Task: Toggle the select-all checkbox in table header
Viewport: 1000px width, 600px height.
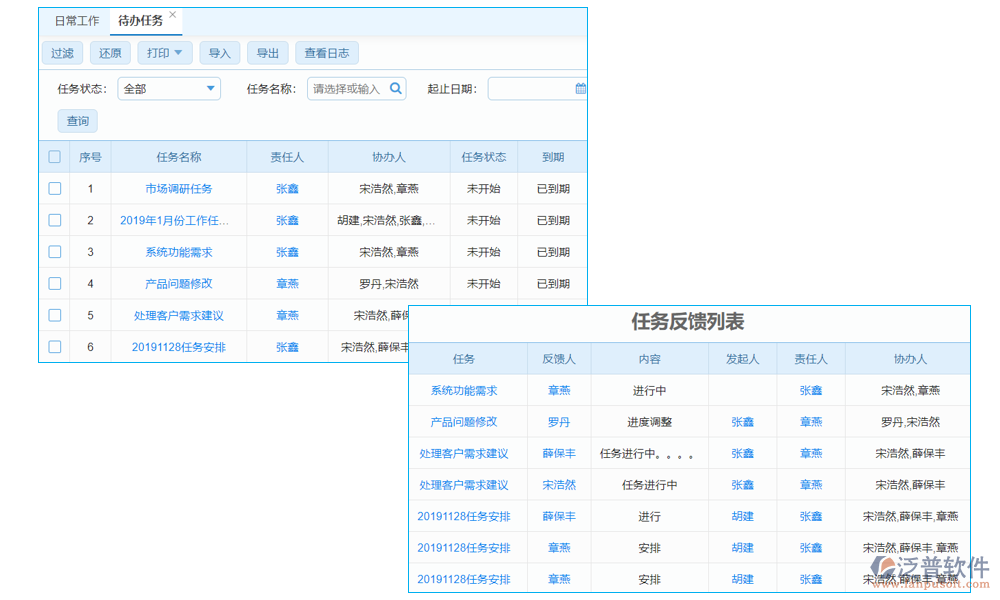Action: tap(54, 157)
